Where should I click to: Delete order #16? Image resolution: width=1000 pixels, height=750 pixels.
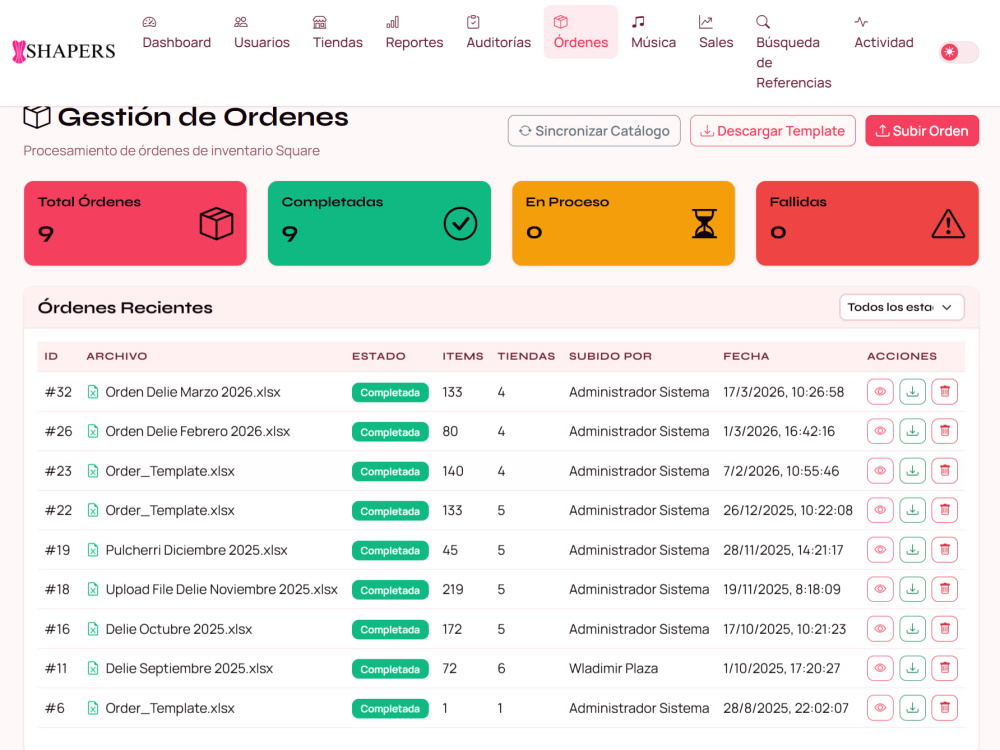tap(945, 629)
